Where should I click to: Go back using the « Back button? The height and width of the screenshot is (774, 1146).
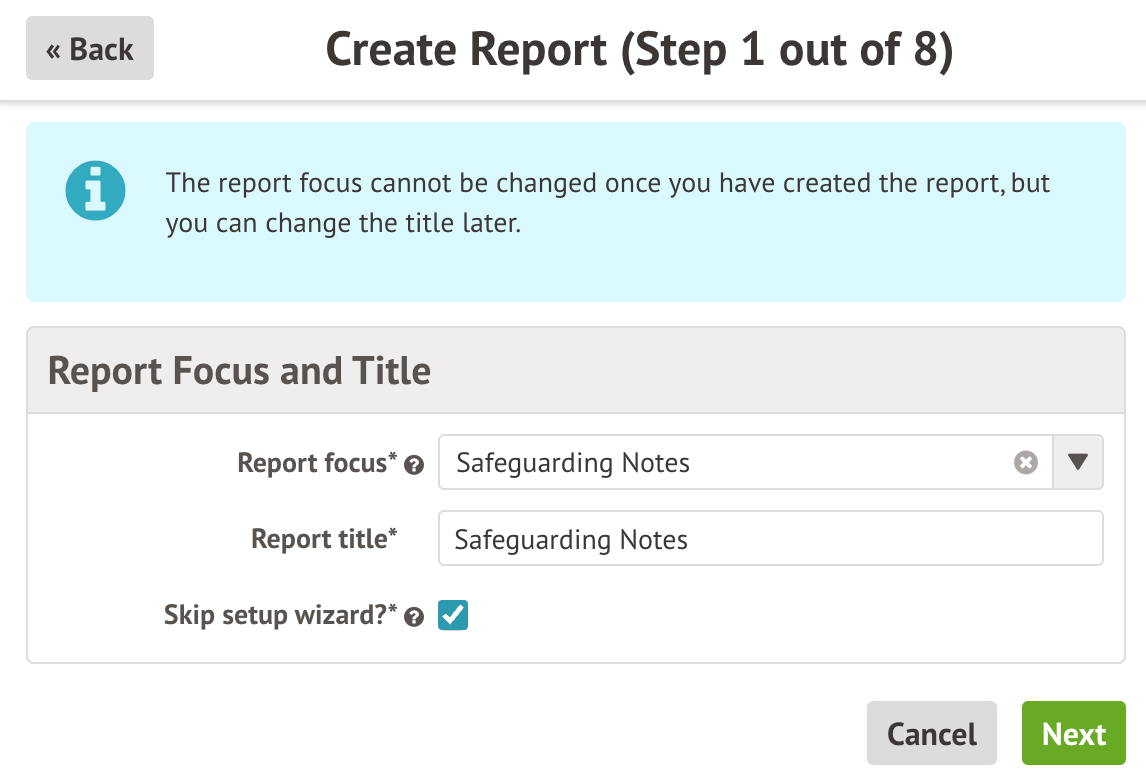pos(90,49)
